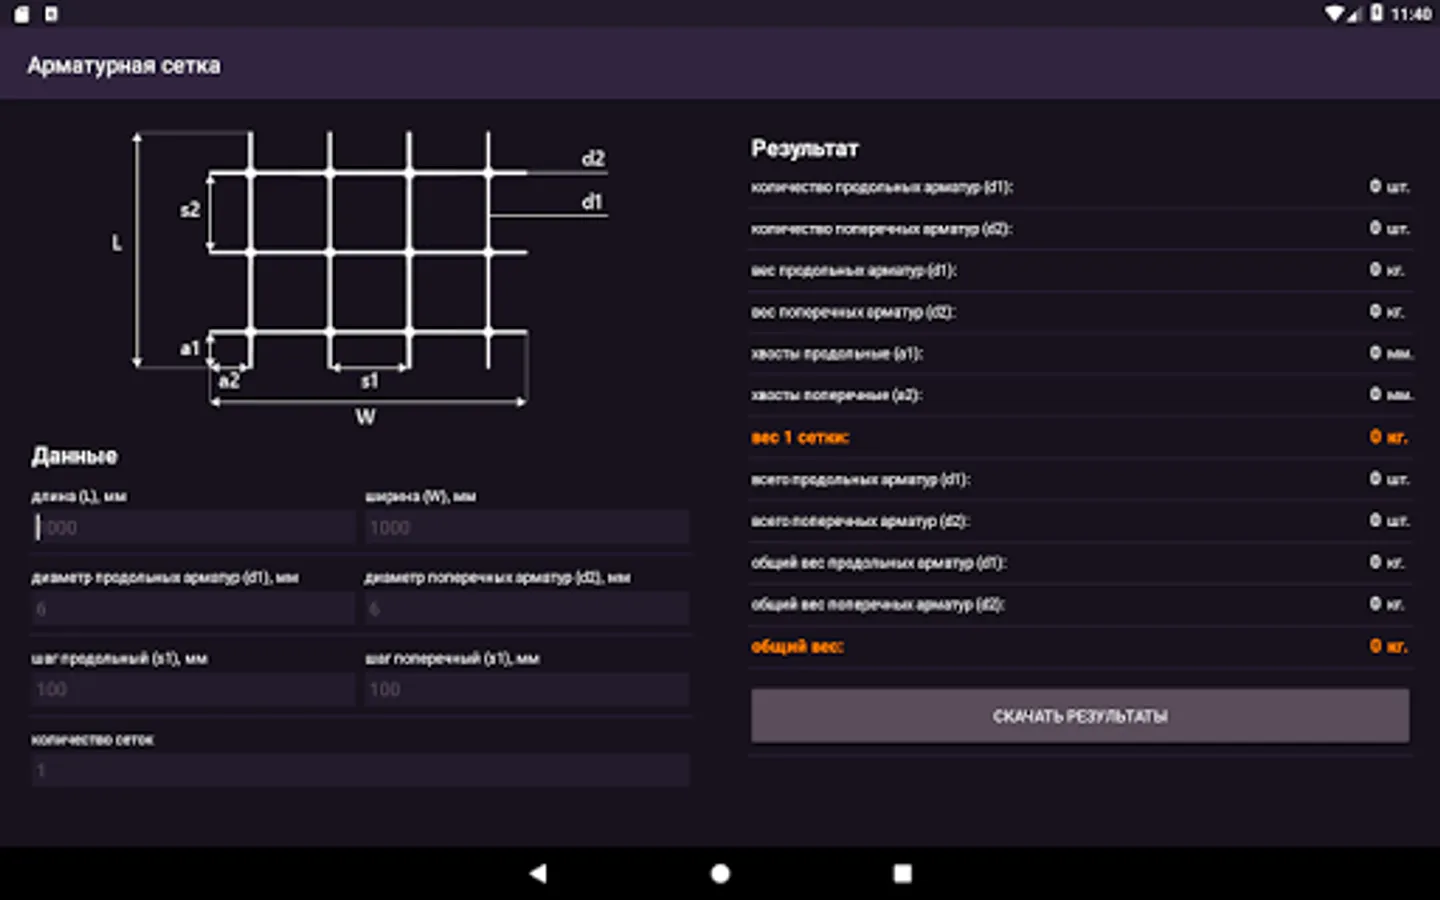Click the rebar mesh diagram image

(360, 278)
